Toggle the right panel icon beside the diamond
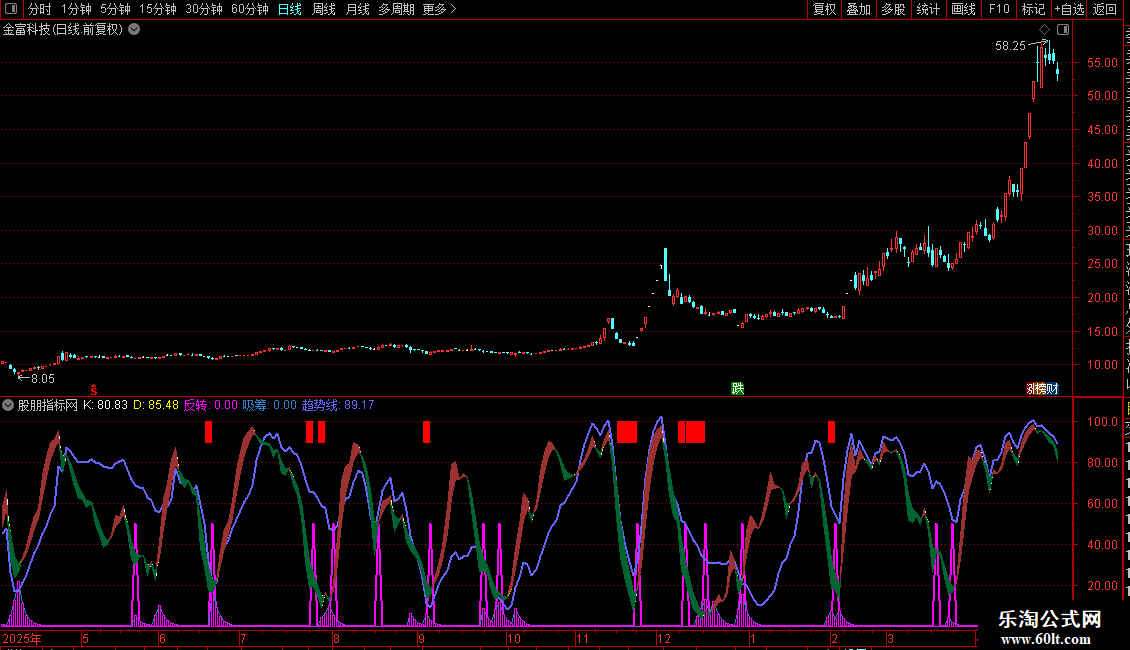 pos(1063,30)
